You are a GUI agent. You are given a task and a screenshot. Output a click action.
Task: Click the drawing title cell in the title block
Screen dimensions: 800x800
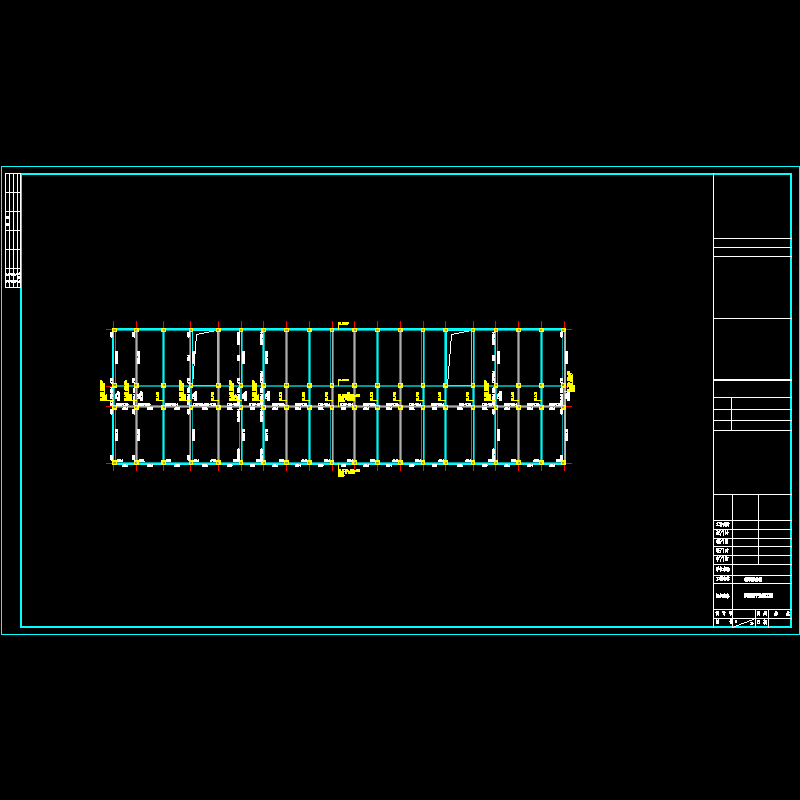click(761, 595)
